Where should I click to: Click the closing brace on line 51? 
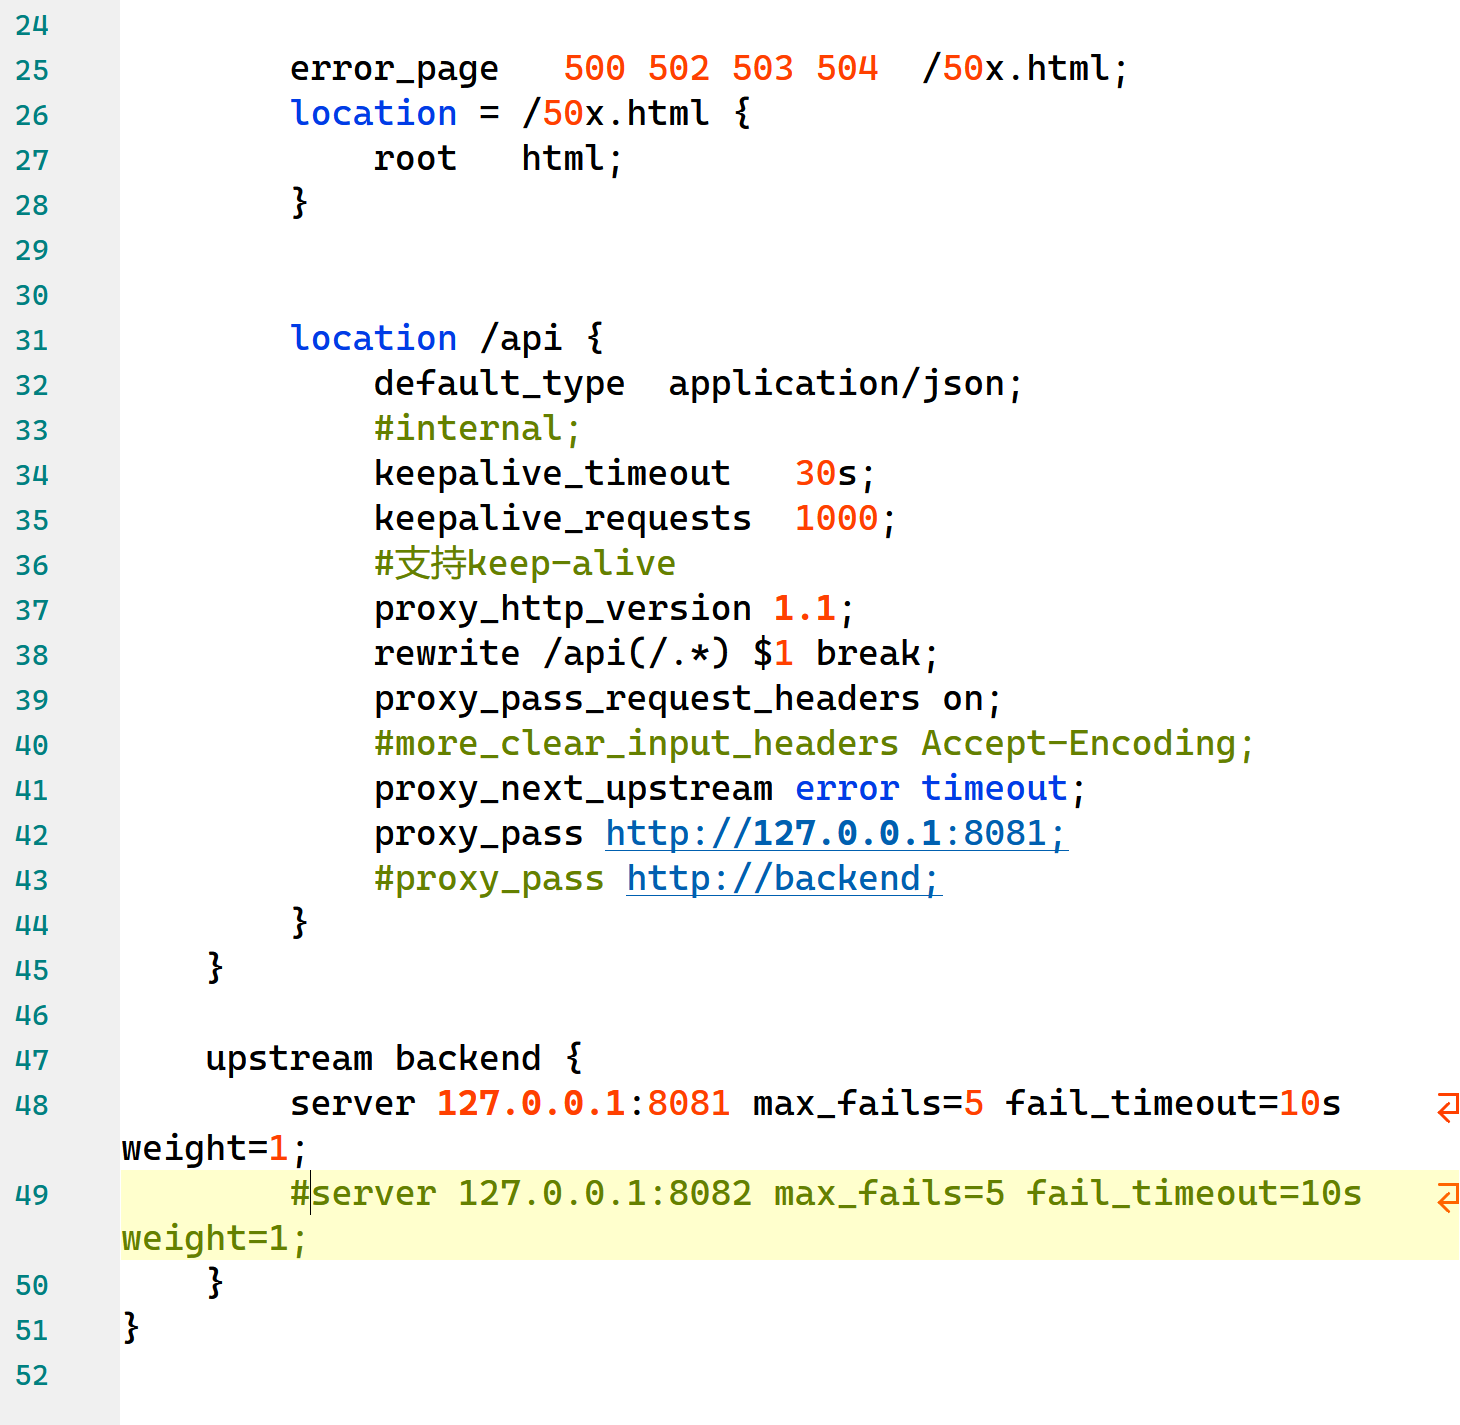(131, 1328)
